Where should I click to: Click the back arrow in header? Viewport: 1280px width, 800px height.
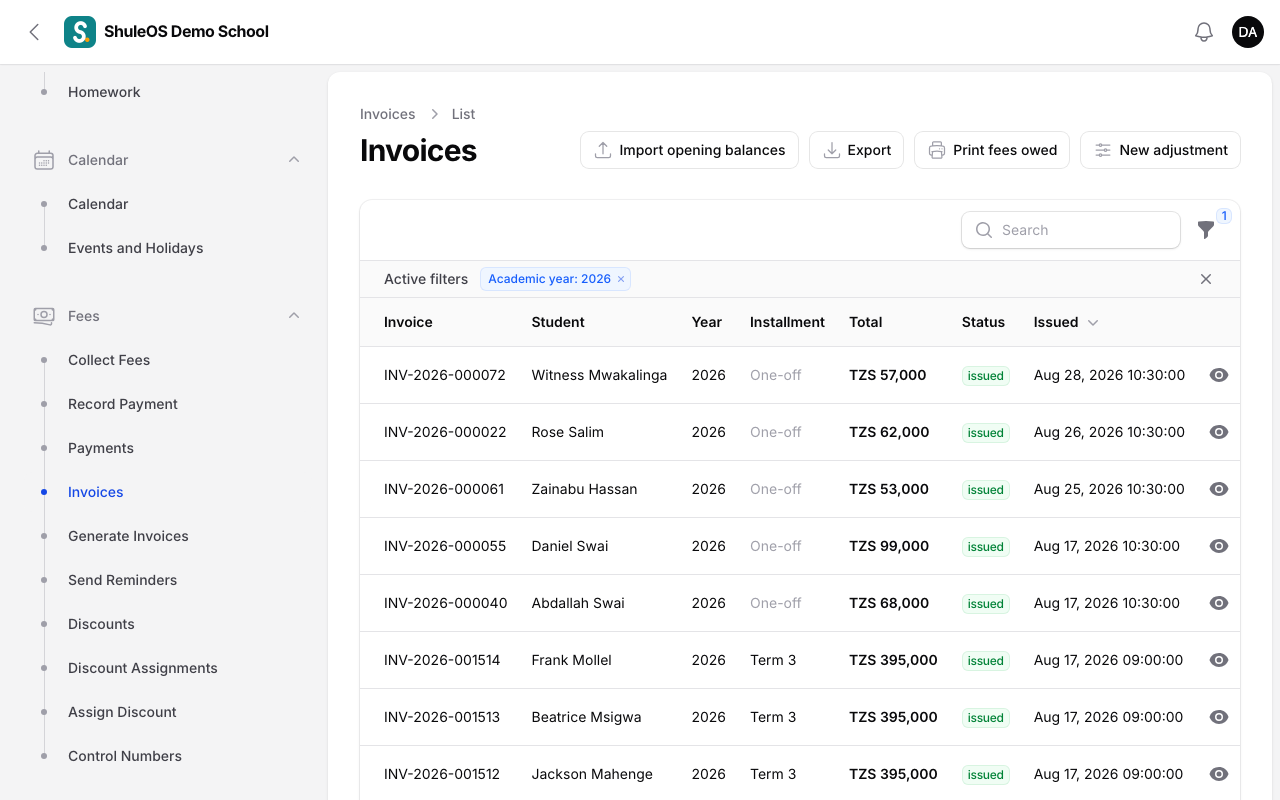pyautogui.click(x=34, y=32)
